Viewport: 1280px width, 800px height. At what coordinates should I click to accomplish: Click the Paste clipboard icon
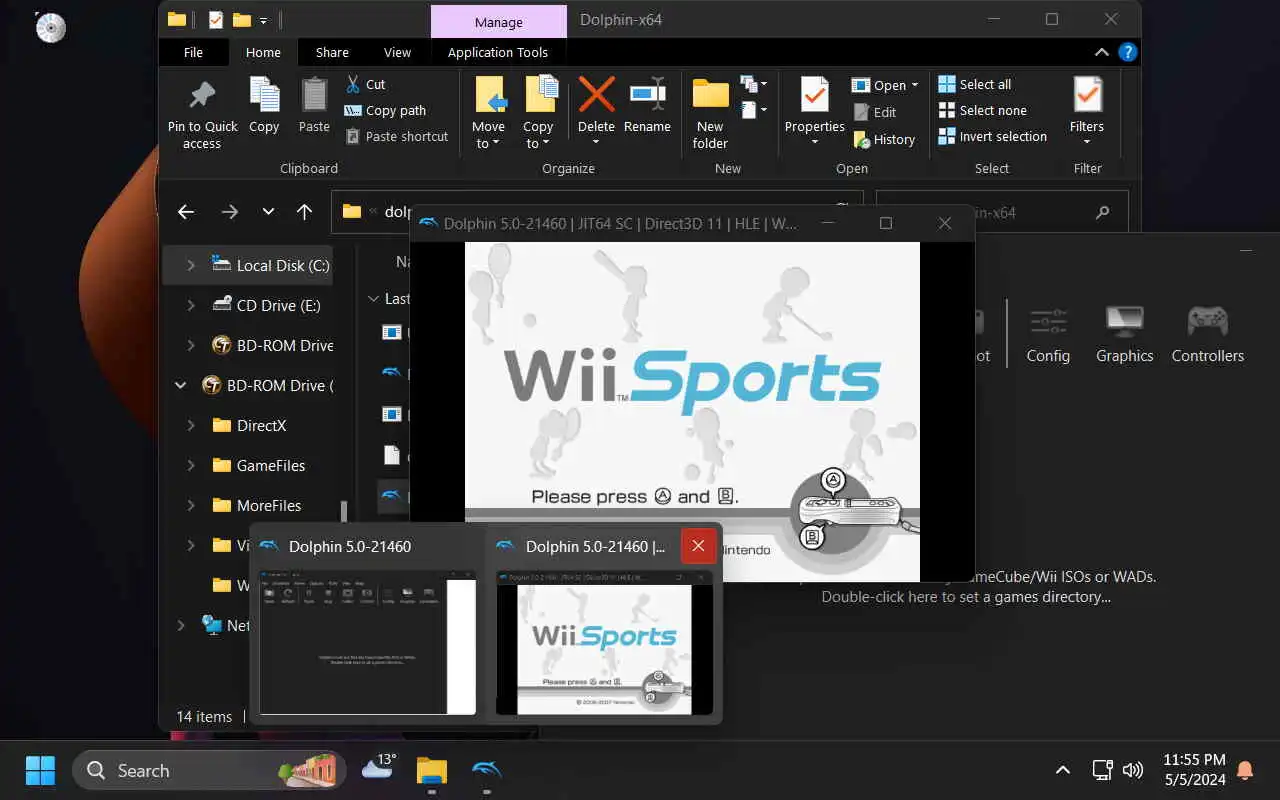(314, 96)
